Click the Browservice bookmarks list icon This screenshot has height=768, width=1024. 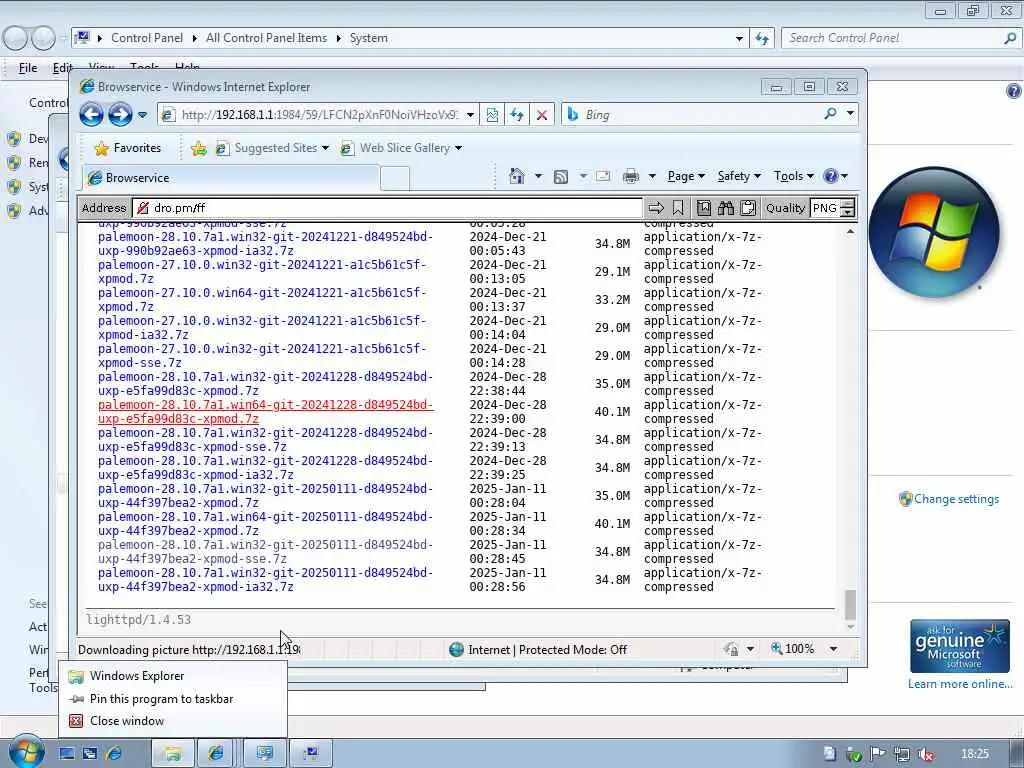pos(704,208)
